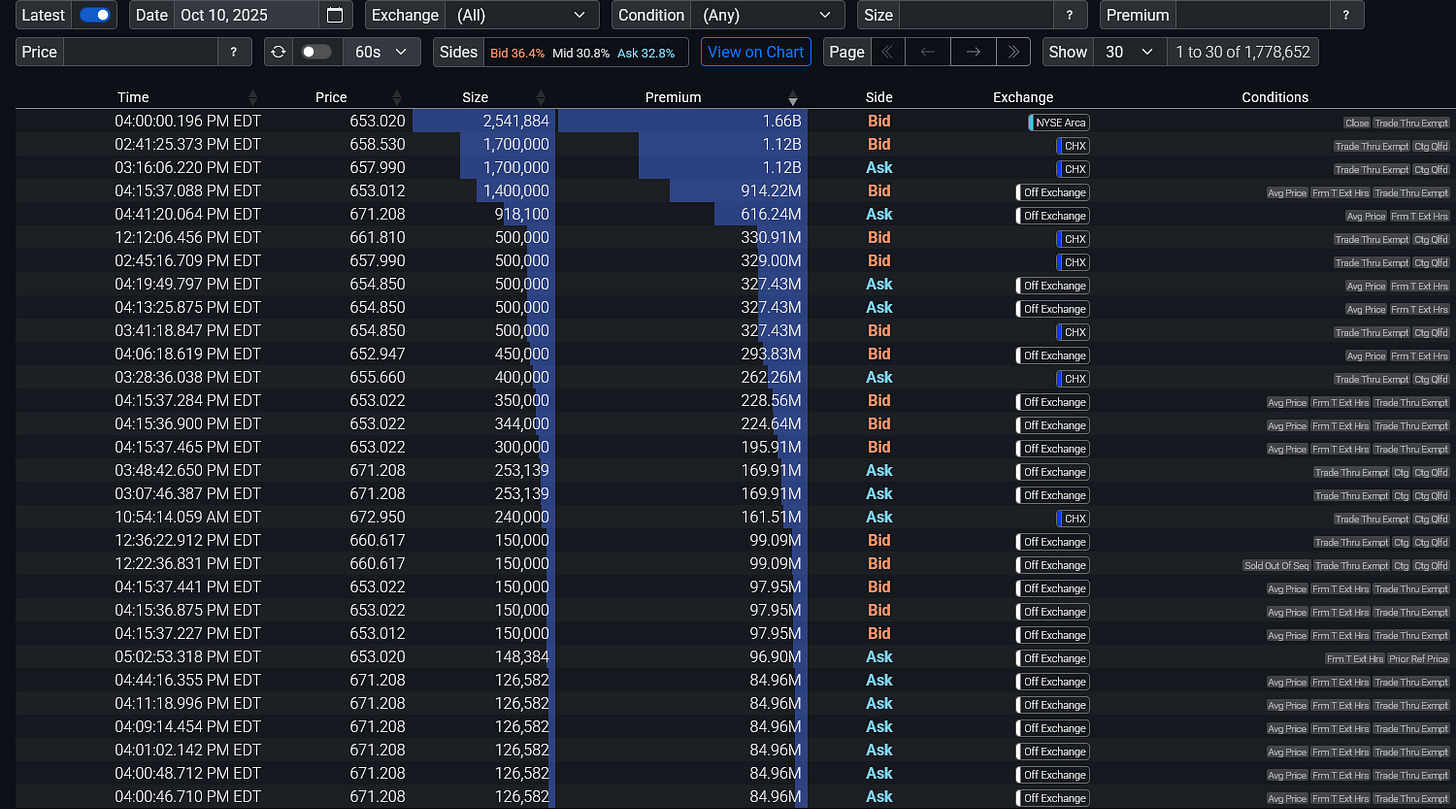Click the 04:00:00.196 PM EDT time cell
The width and height of the screenshot is (1456, 809).
[x=188, y=121]
